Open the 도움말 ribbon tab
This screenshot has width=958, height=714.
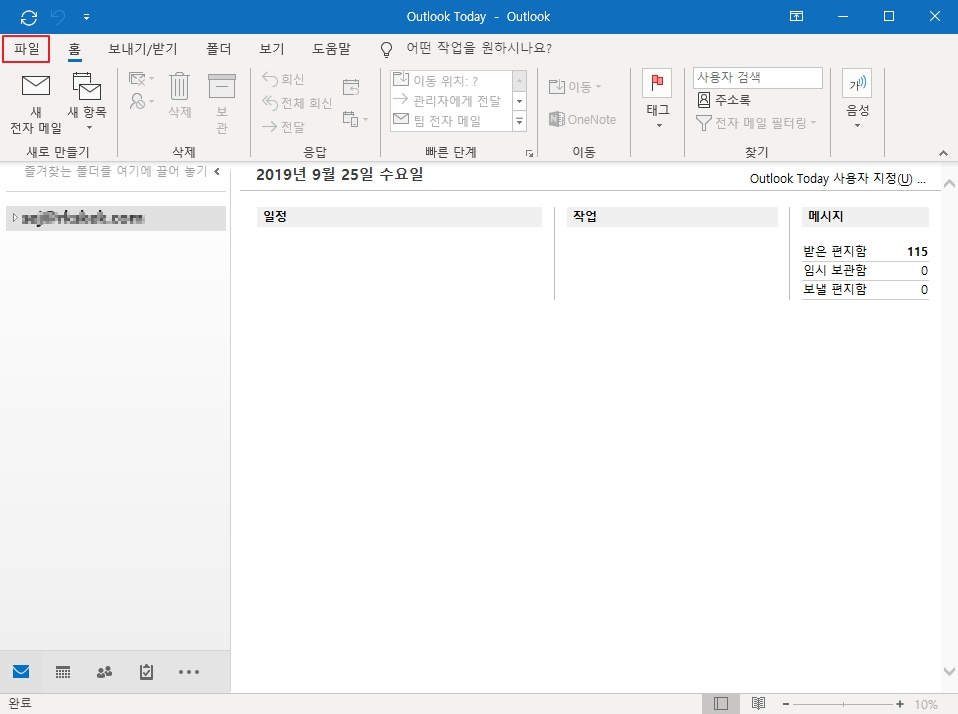(x=331, y=49)
